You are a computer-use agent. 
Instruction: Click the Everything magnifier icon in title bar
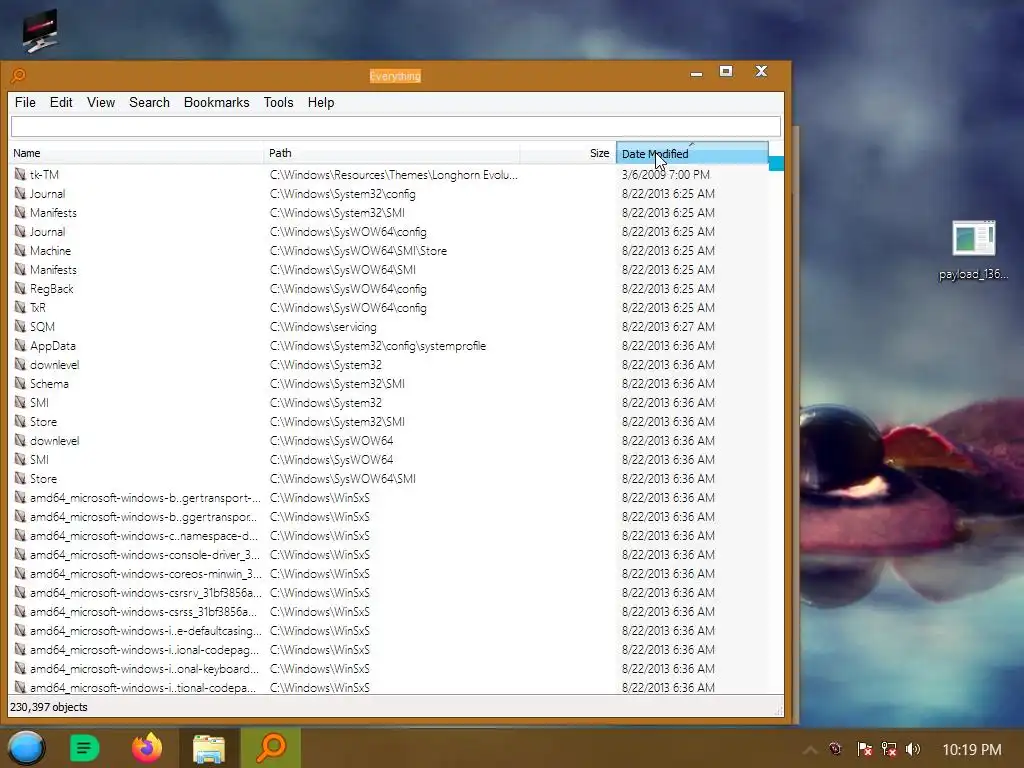pos(18,76)
